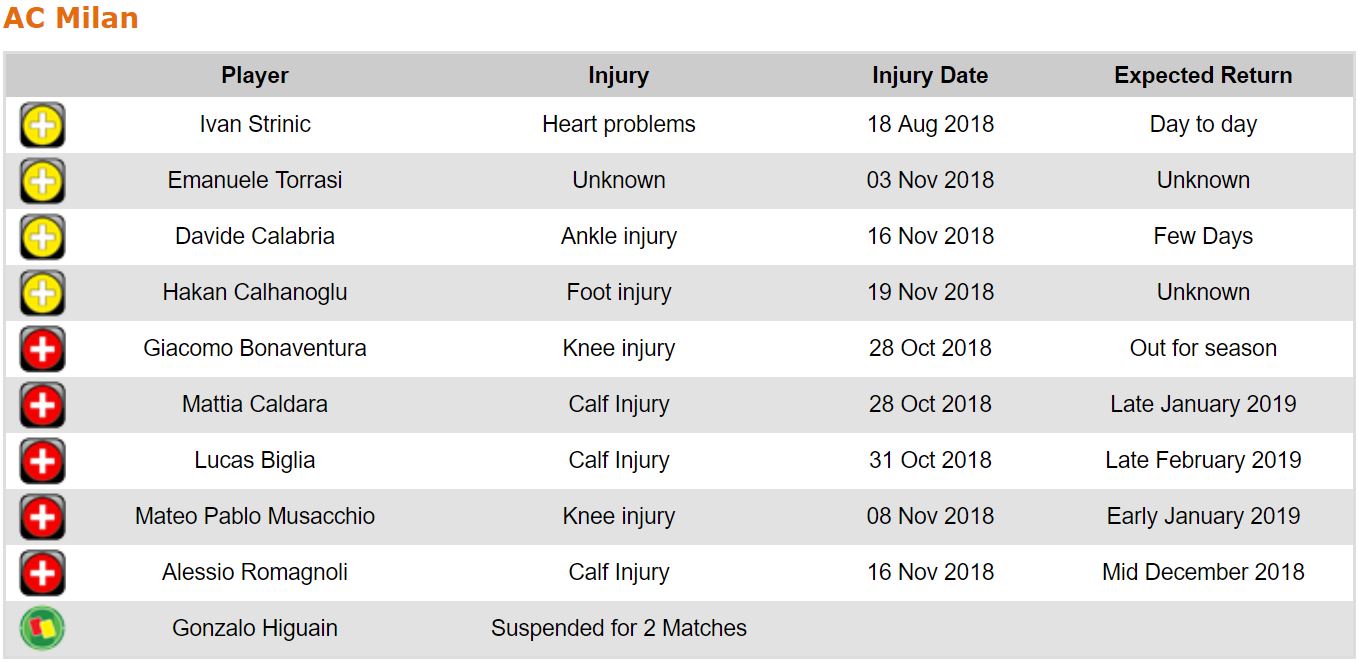Click the yellow icon next to Emanuele Torrasi

click(x=42, y=182)
